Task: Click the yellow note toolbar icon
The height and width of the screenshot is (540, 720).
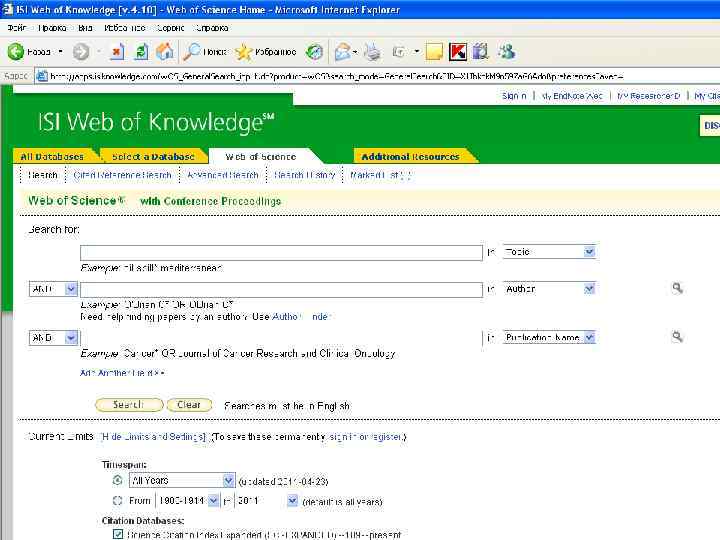Action: (434, 52)
